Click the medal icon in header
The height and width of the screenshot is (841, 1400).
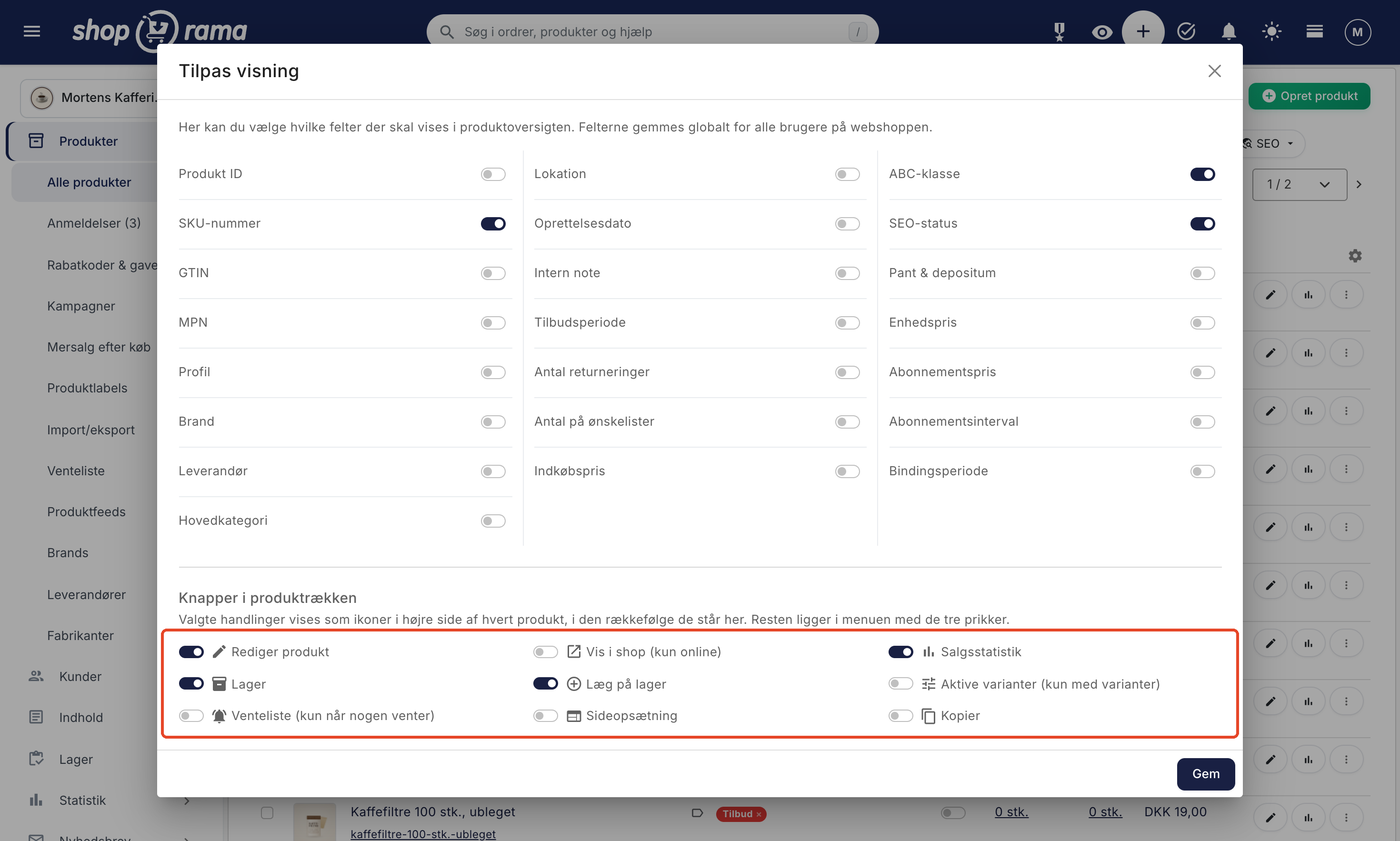[x=1059, y=32]
